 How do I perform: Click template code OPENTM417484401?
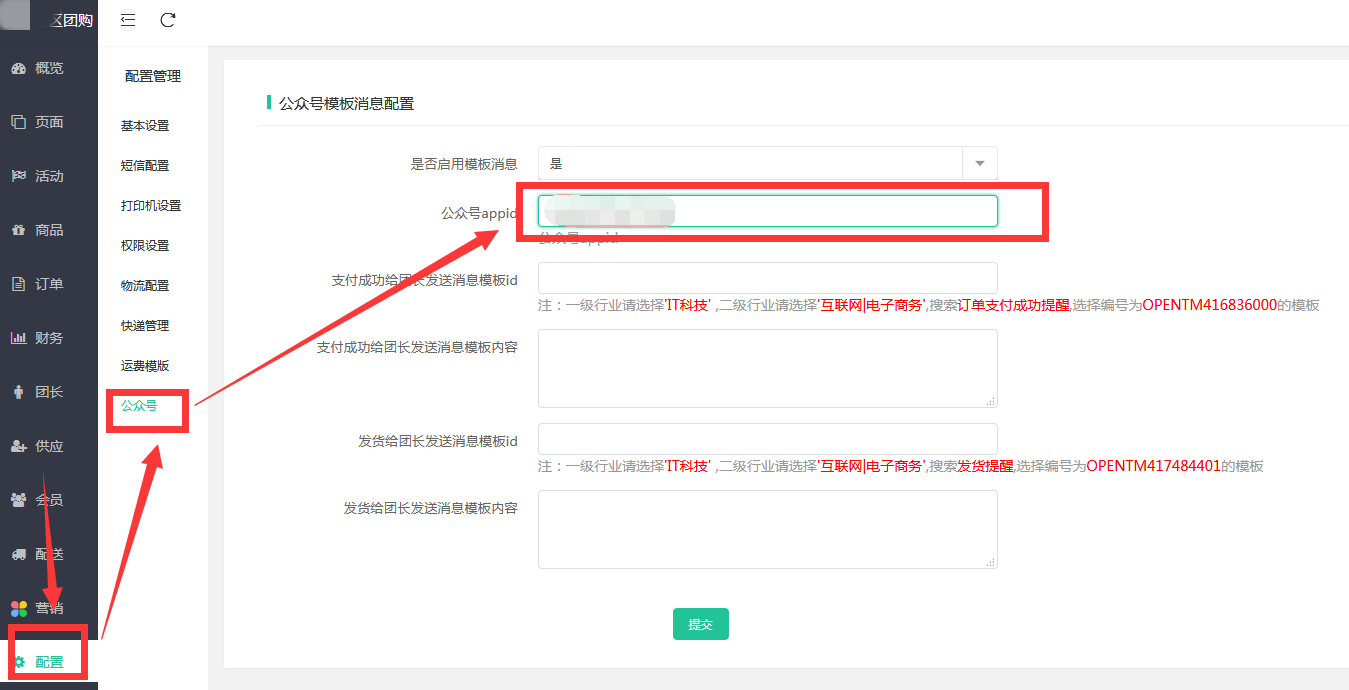[1154, 466]
